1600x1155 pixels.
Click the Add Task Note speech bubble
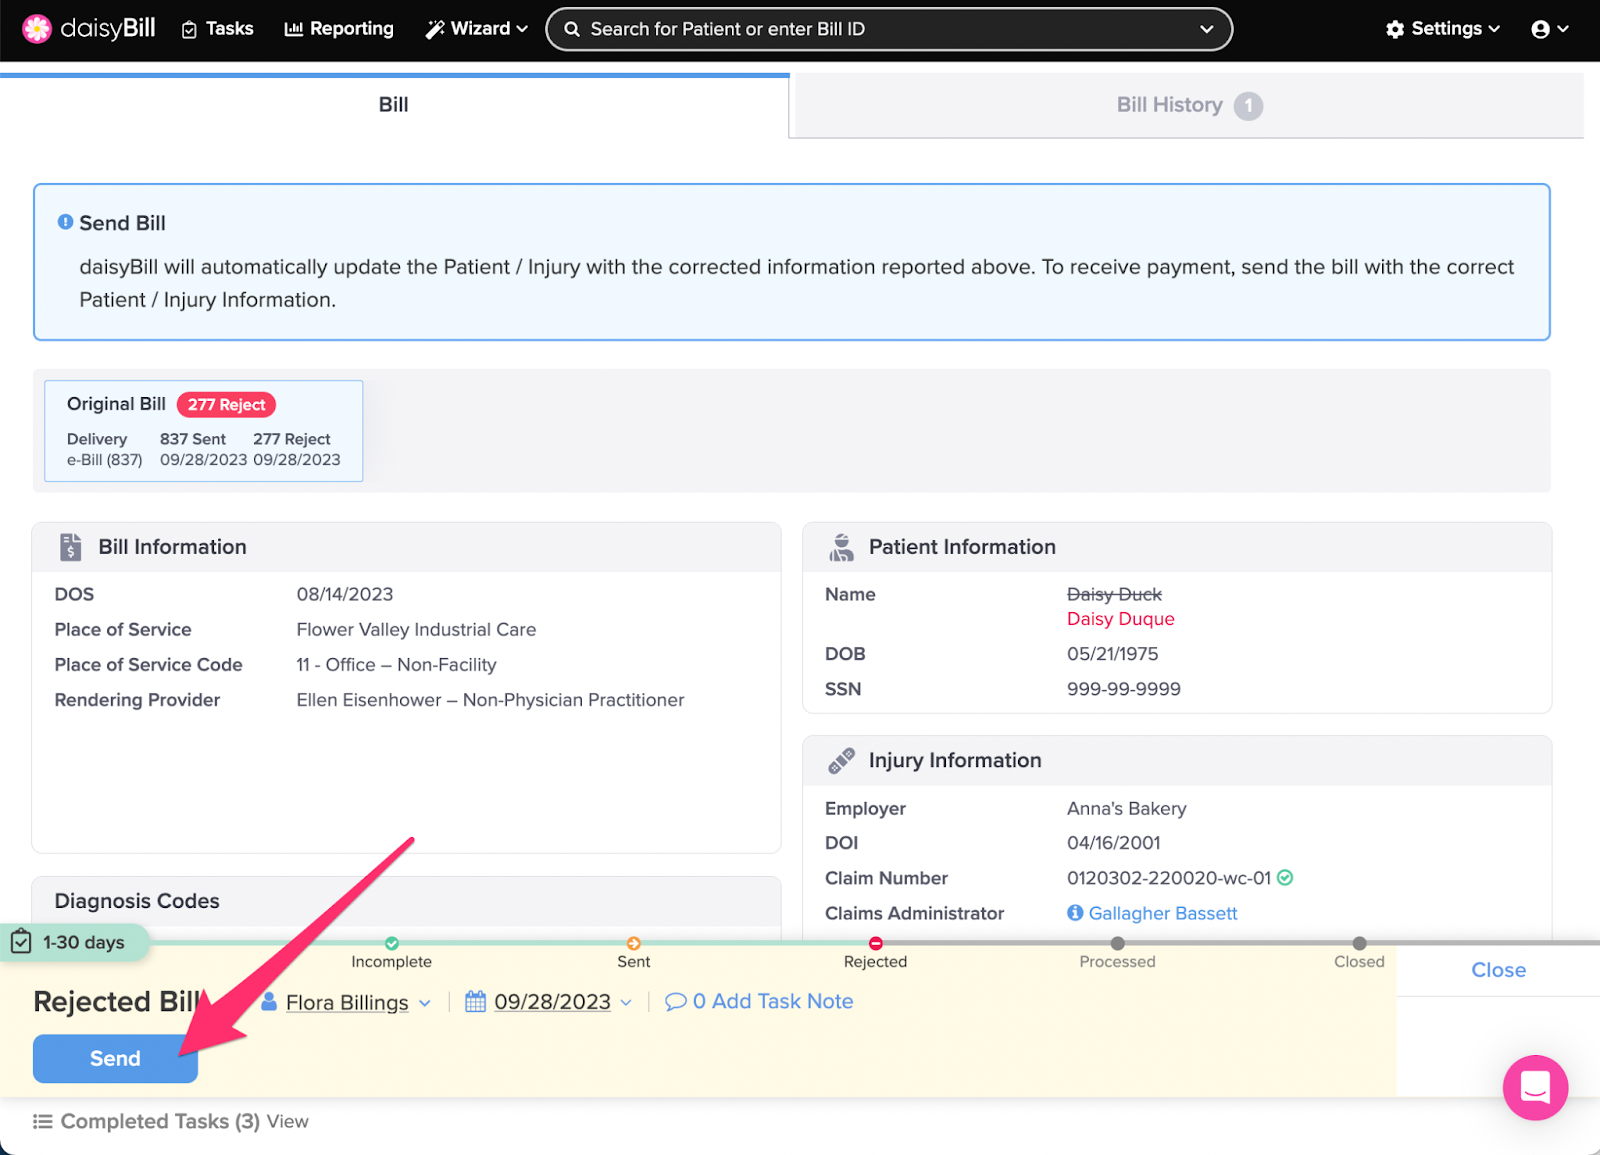(676, 1001)
